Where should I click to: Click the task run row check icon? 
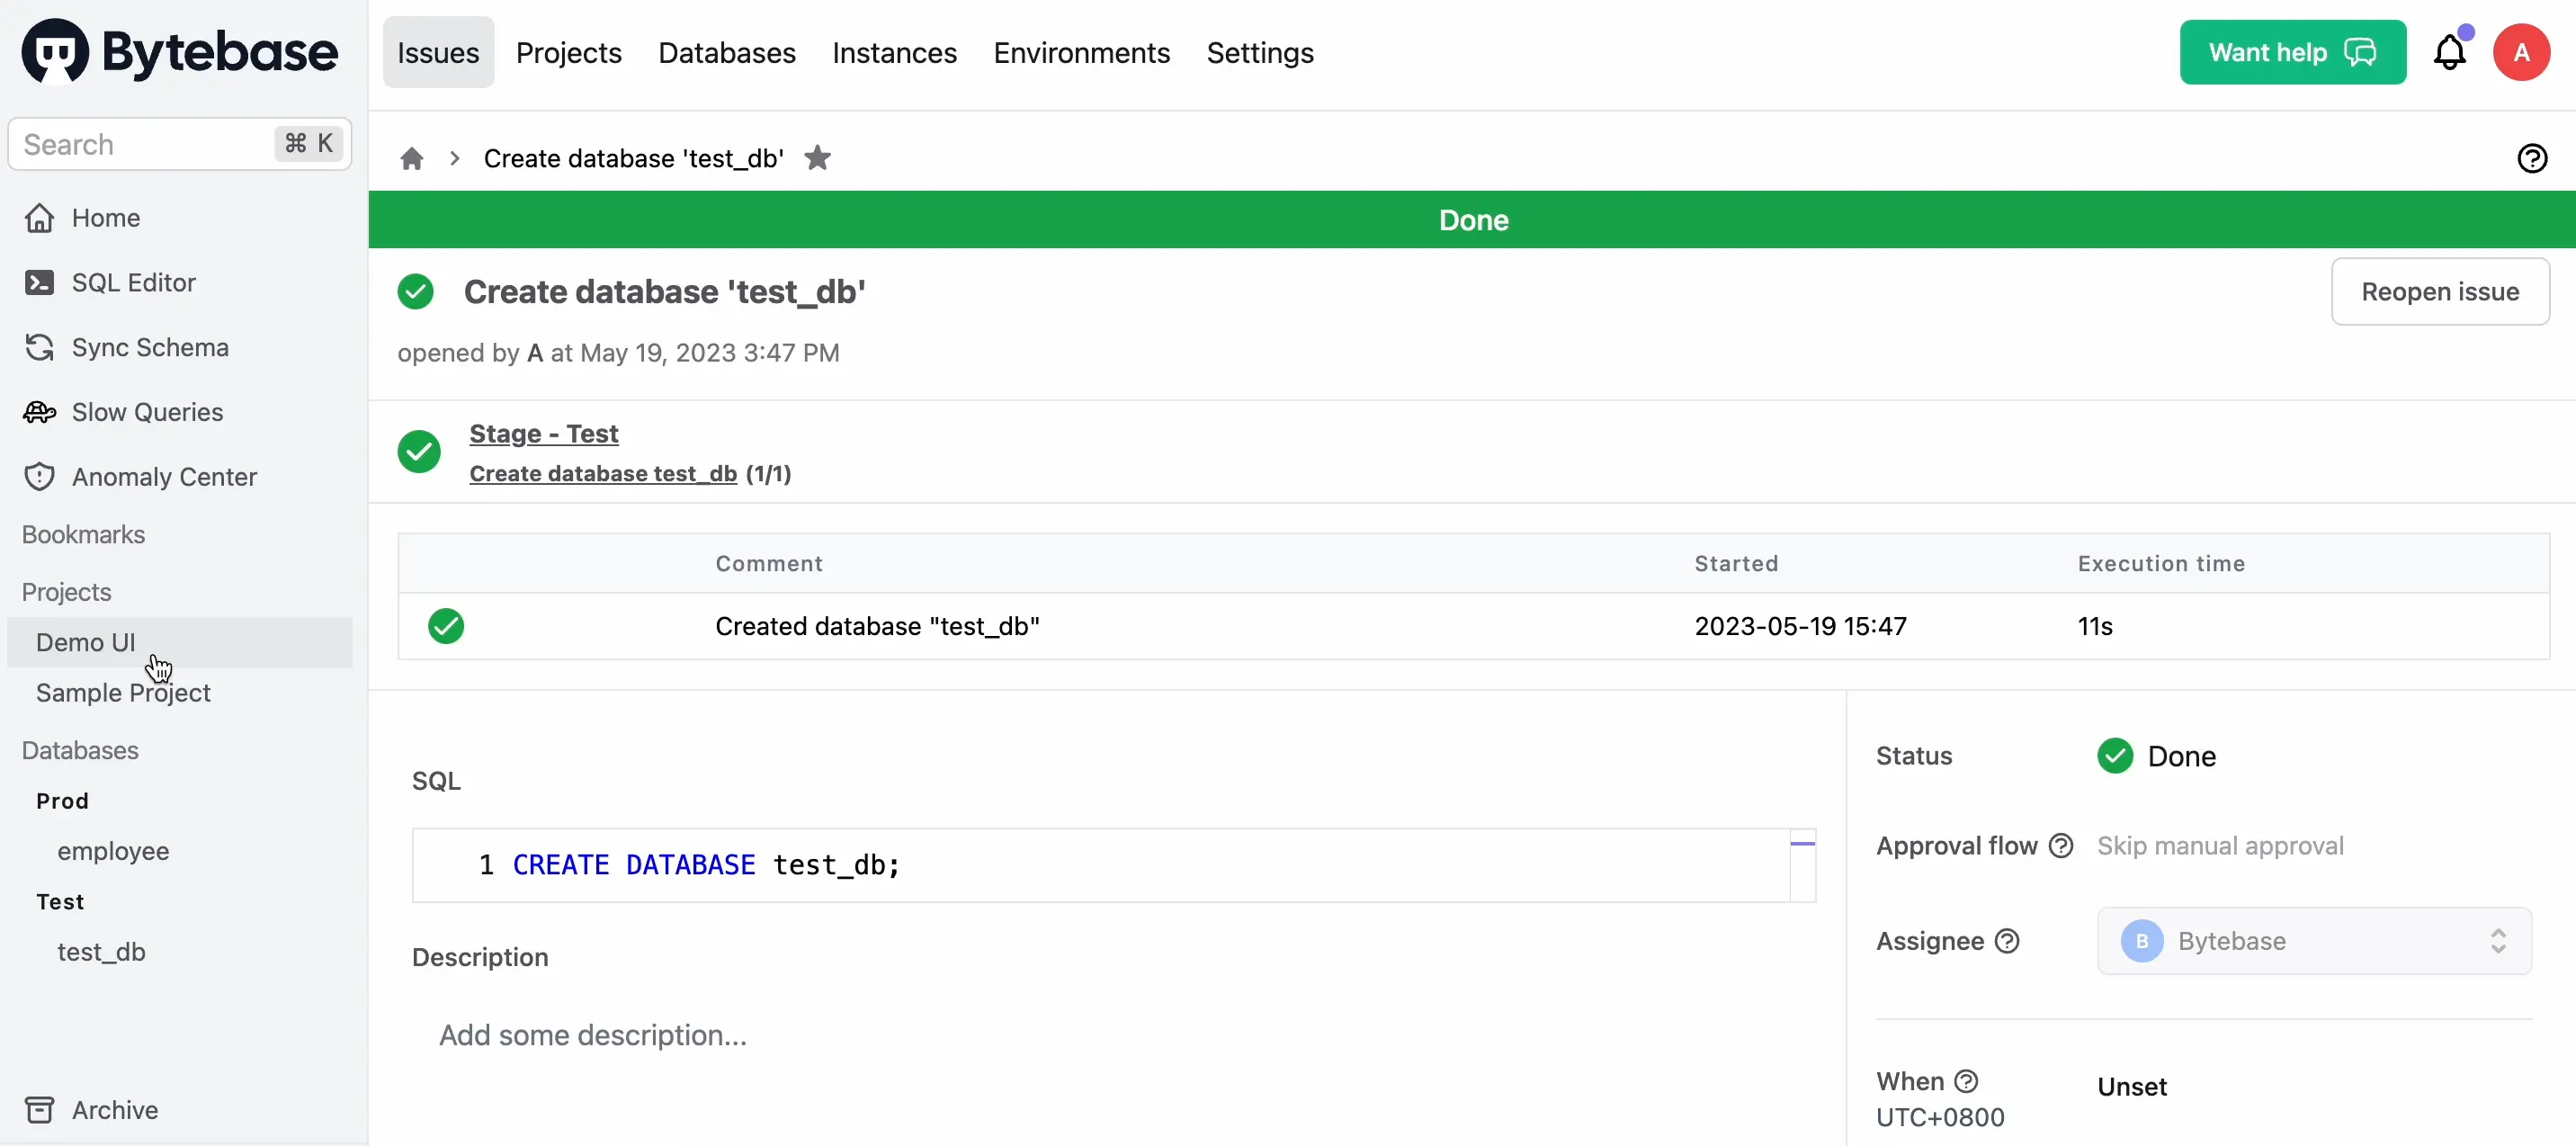(446, 626)
